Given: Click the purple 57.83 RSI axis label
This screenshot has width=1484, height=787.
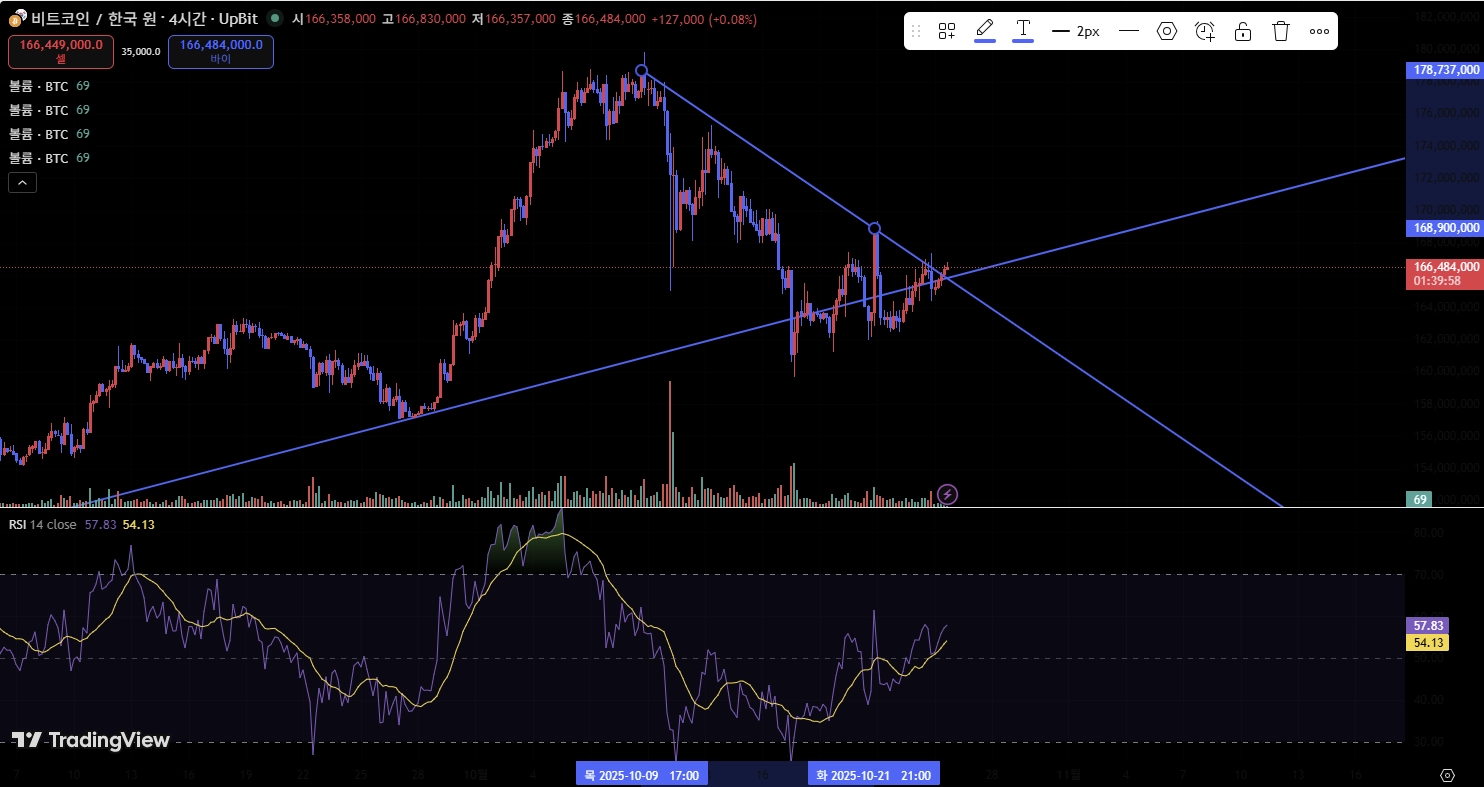Looking at the screenshot, I should click(x=1426, y=626).
